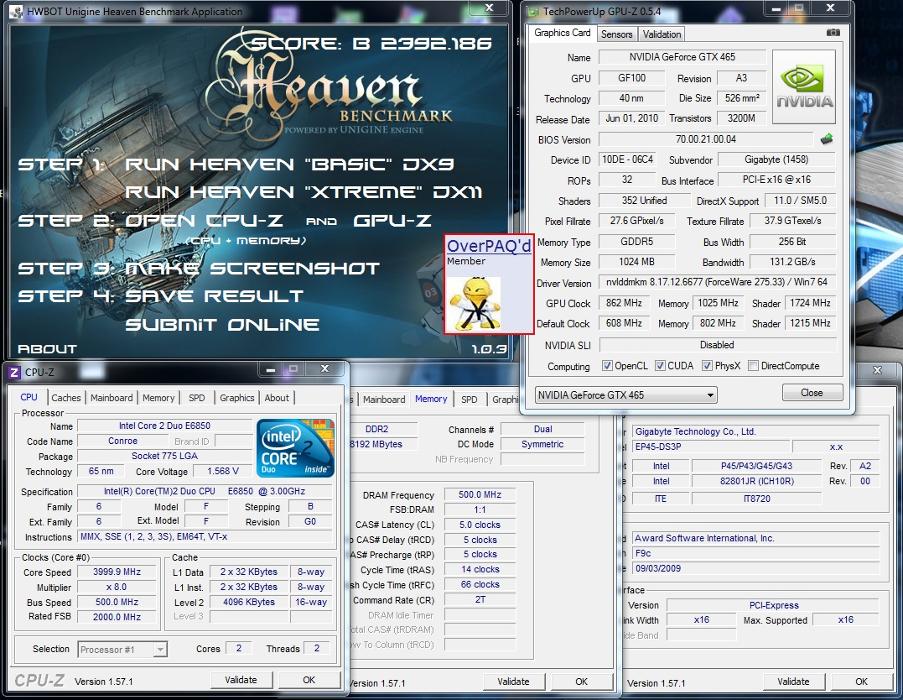Open the Processor #1 selection dropdown

(122, 649)
